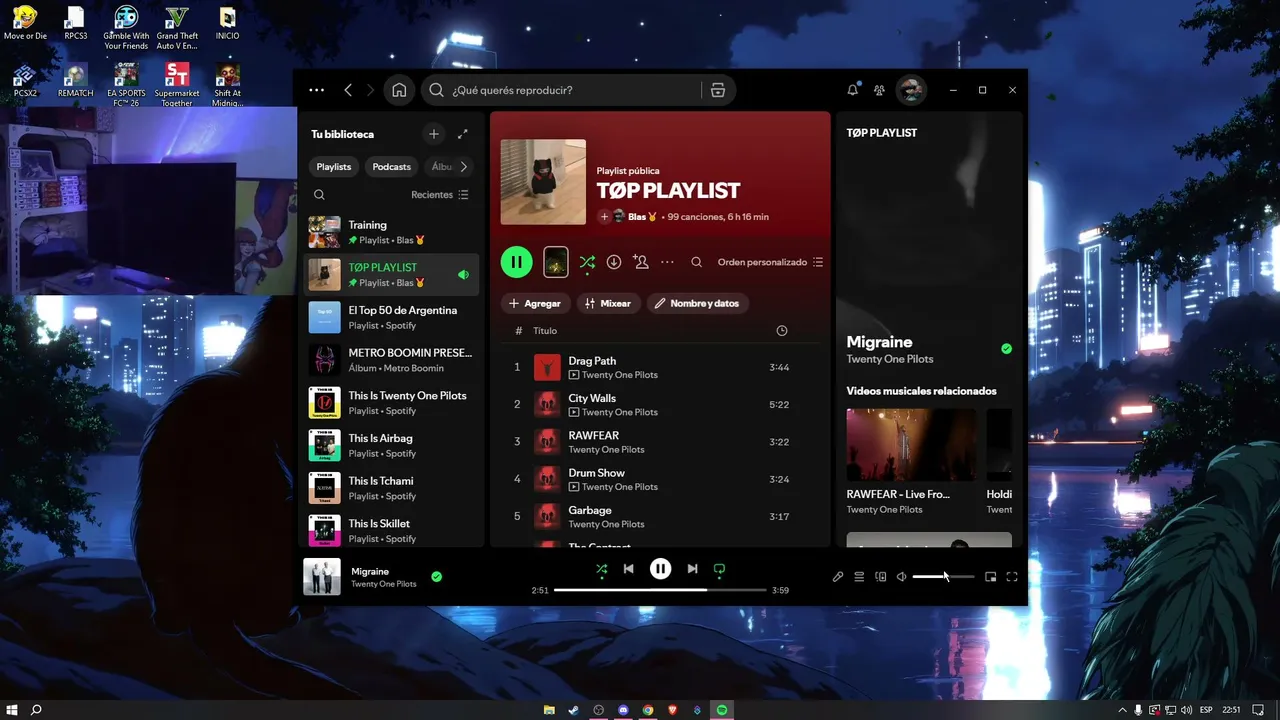Open the profile avatar menu

click(911, 90)
